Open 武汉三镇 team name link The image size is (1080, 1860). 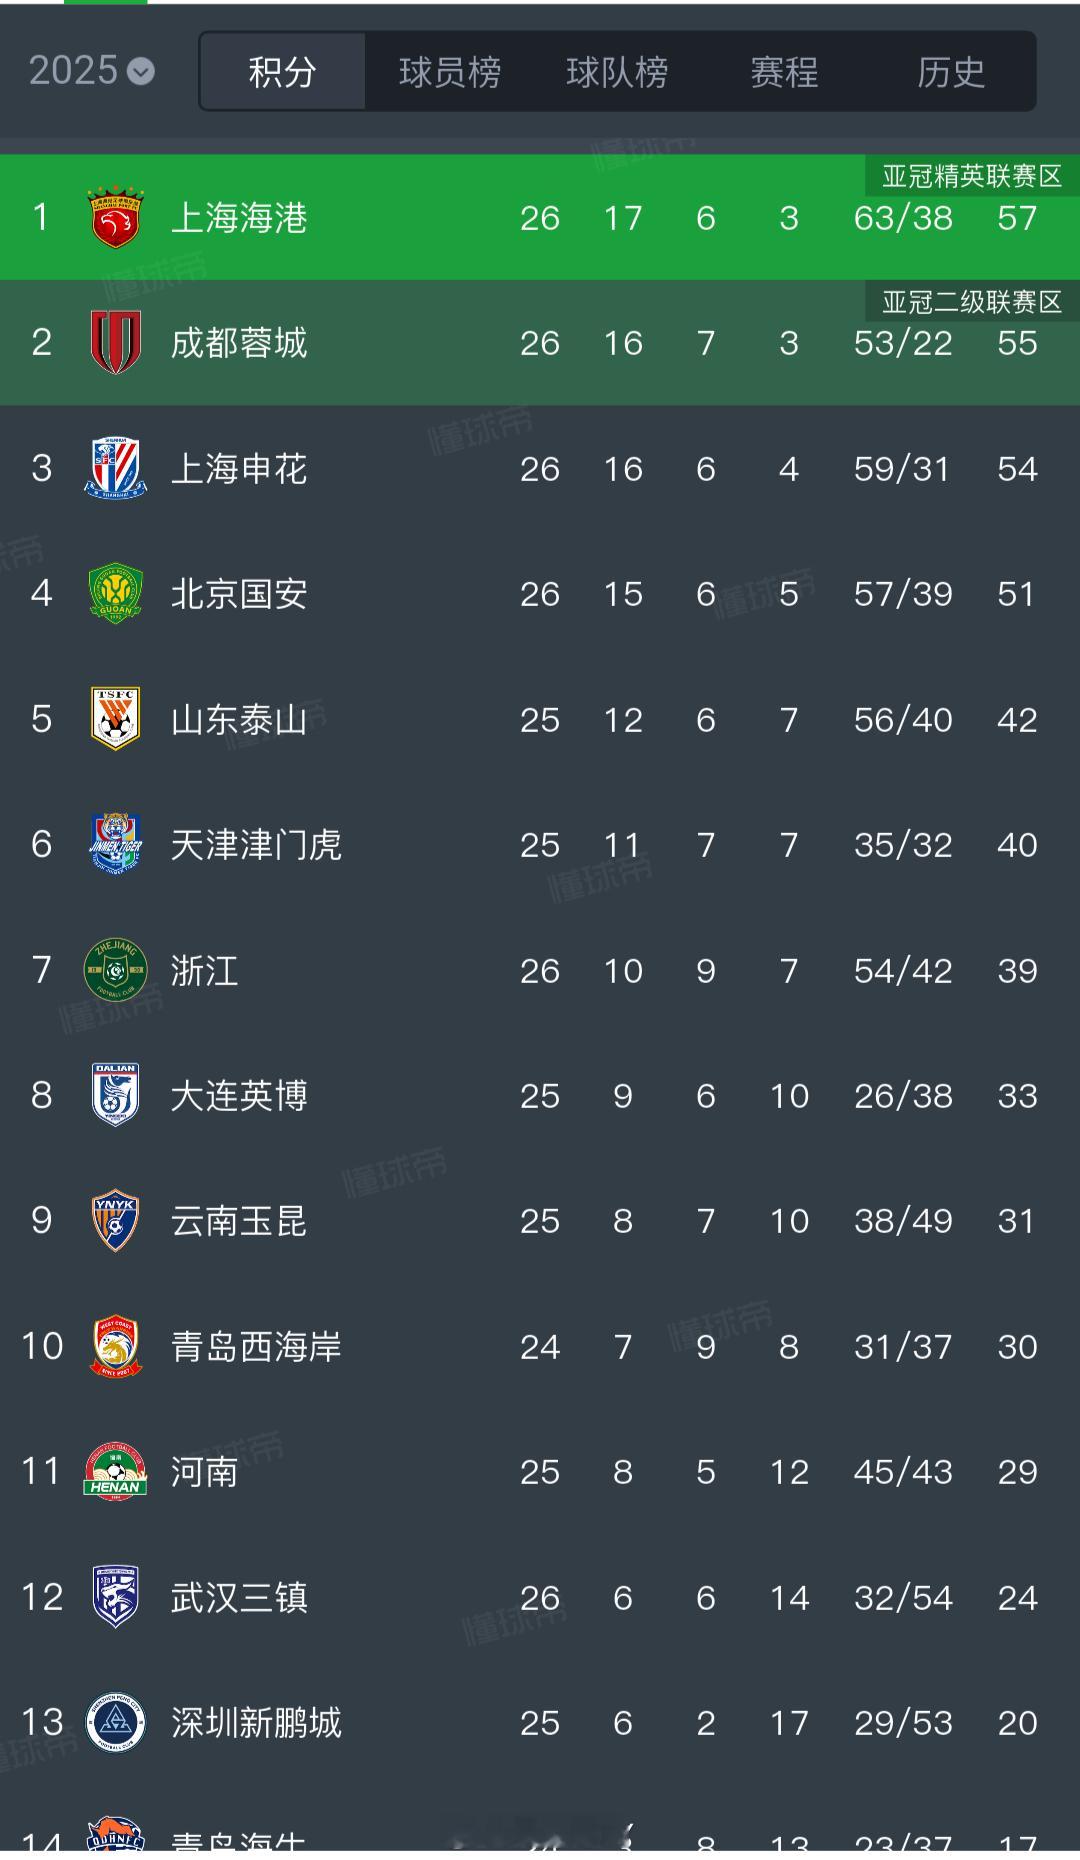pos(239,1597)
